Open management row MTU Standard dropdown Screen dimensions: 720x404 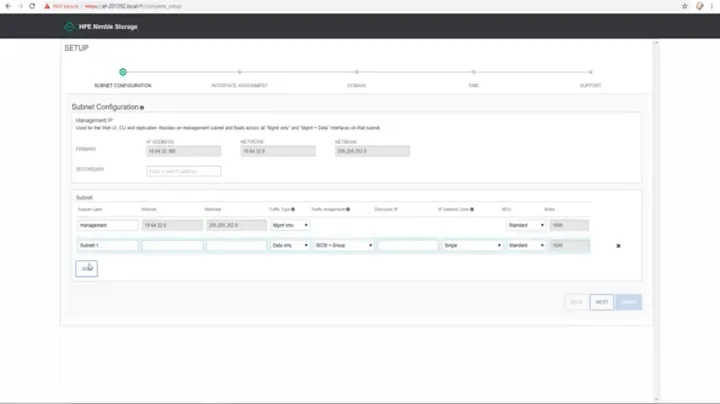[526, 225]
